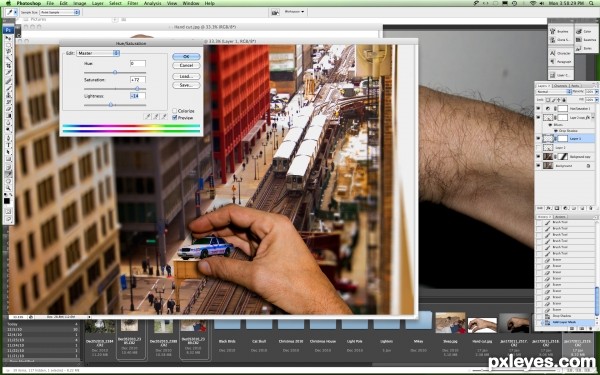This screenshot has height=375, width=600.
Task: Hide the Hue/Saturation 1 layer
Action: pyautogui.click(x=538, y=108)
